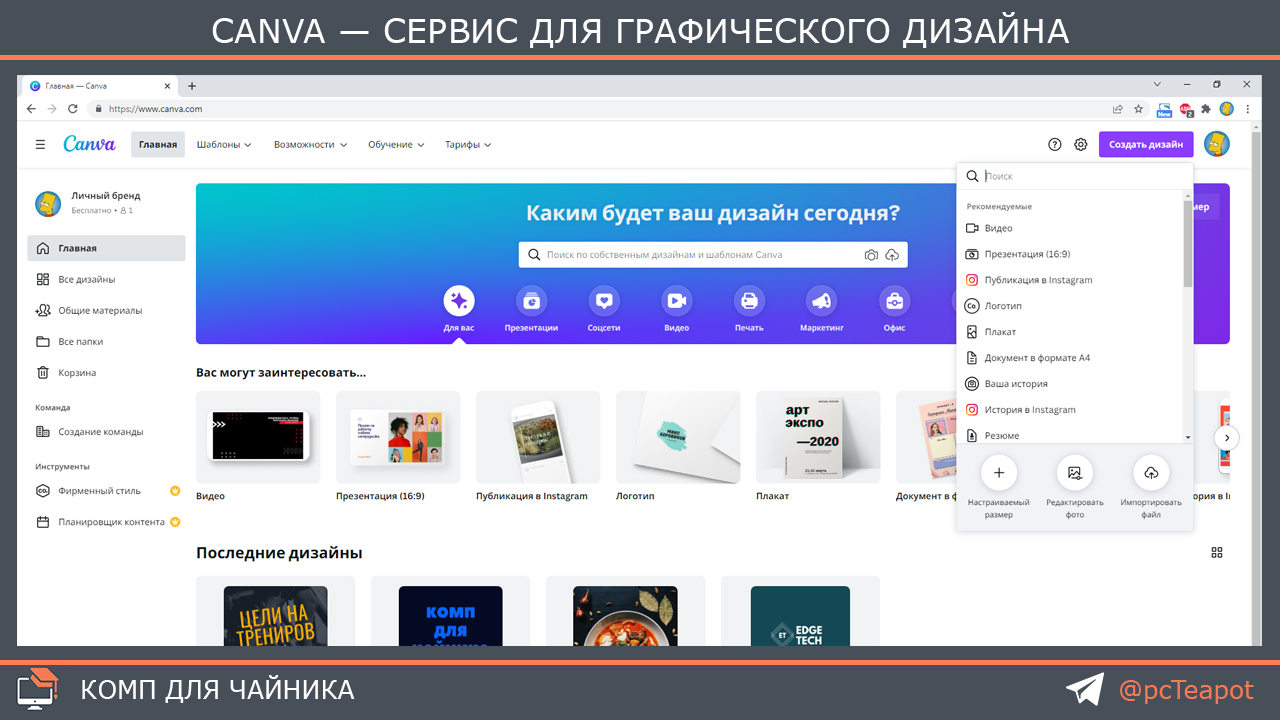1280x720 pixels.
Task: Select the Для вас category icon
Action: pyautogui.click(x=459, y=300)
